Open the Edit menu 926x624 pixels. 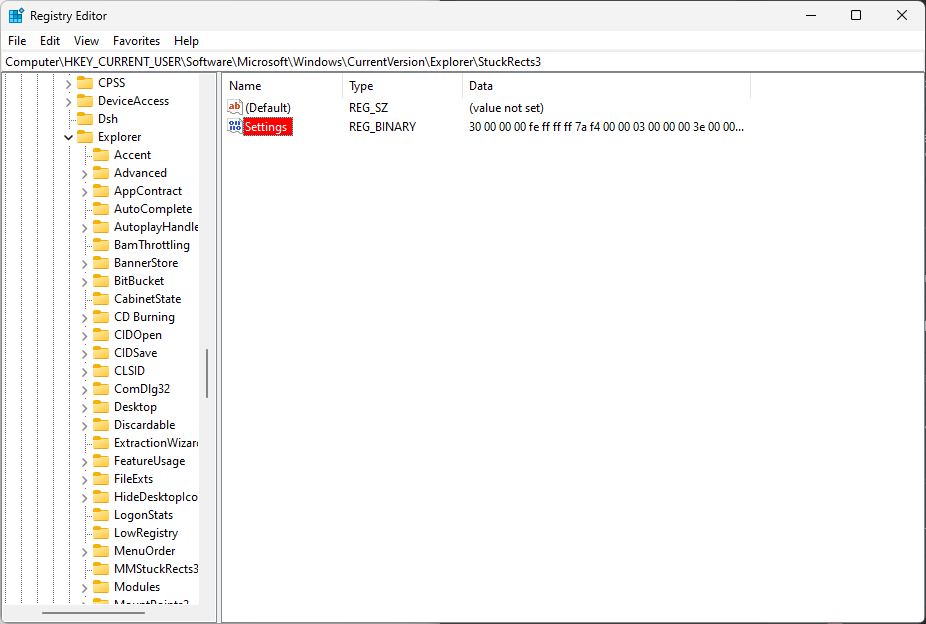(x=50, y=41)
